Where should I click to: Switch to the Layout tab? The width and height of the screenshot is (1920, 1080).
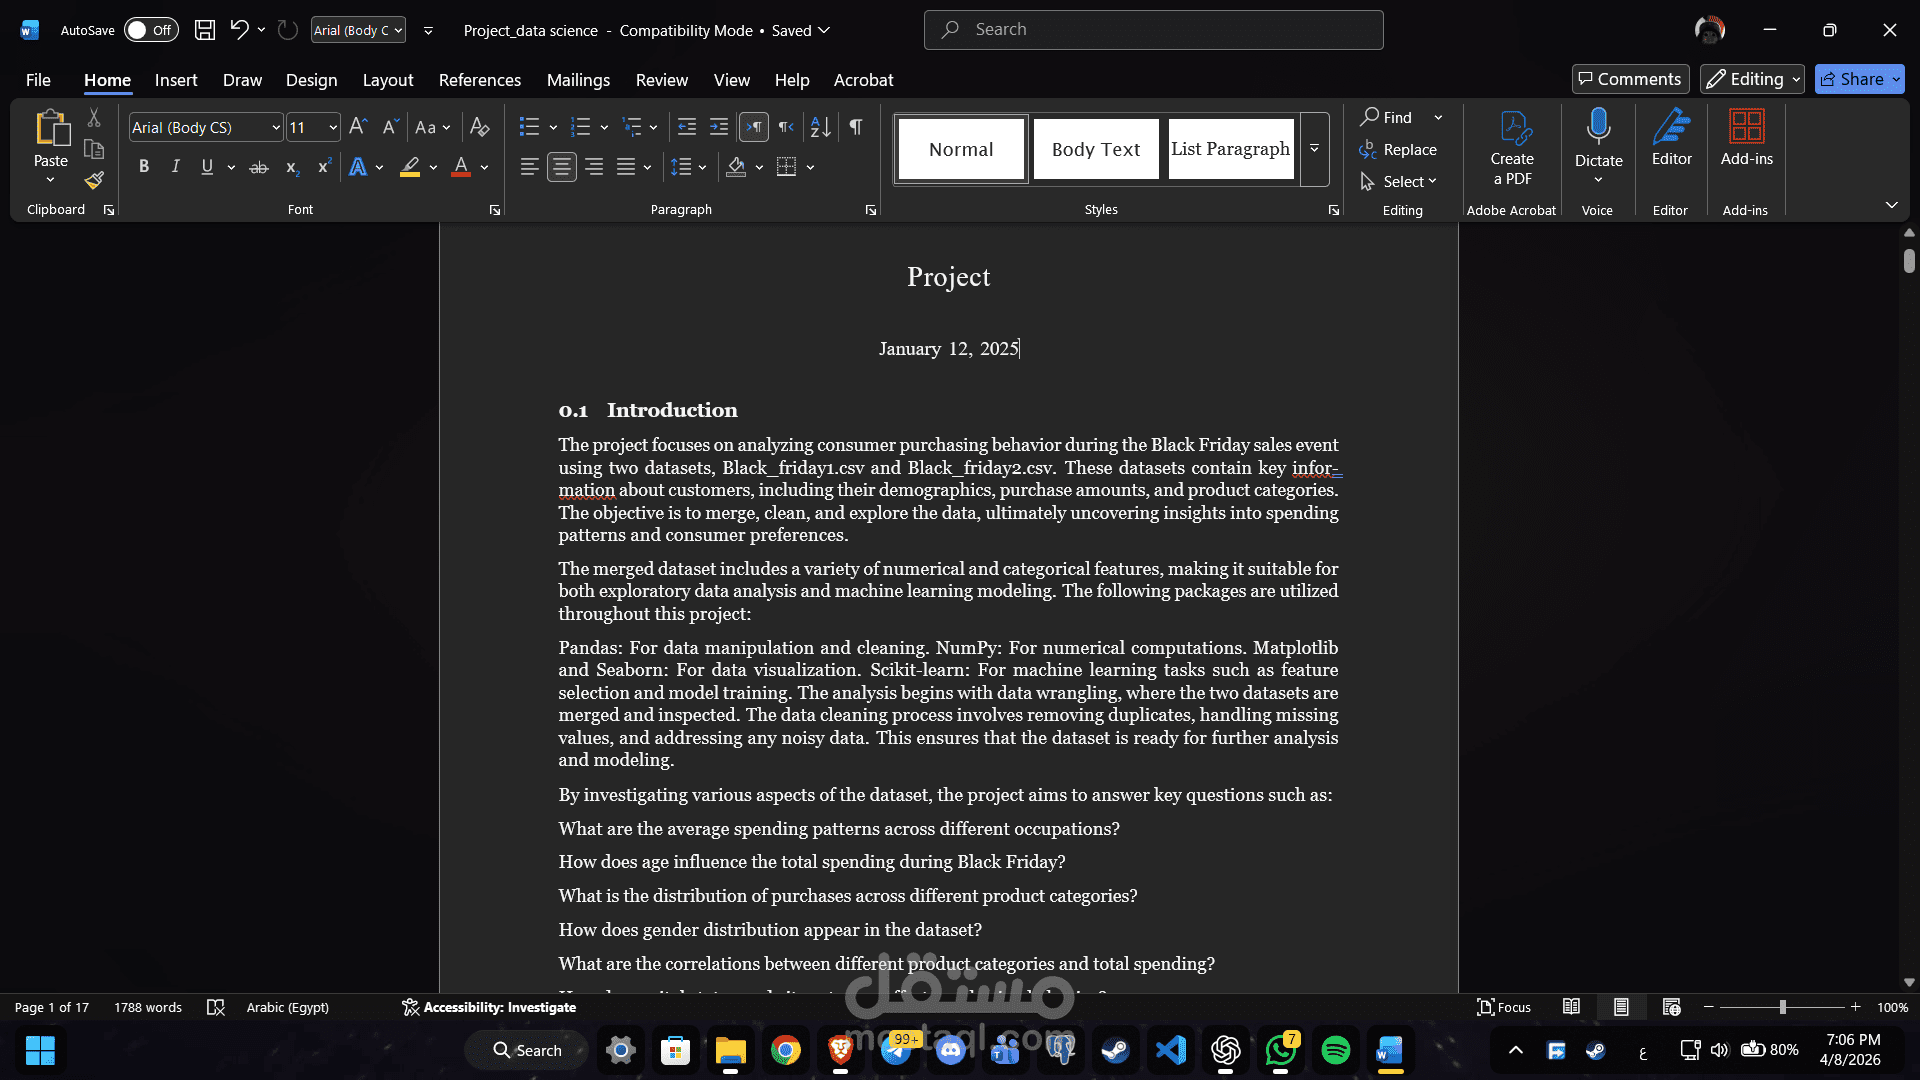387,80
